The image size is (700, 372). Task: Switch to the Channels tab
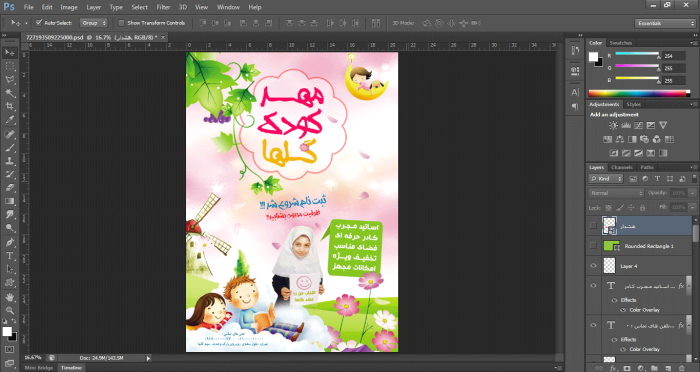click(x=622, y=167)
